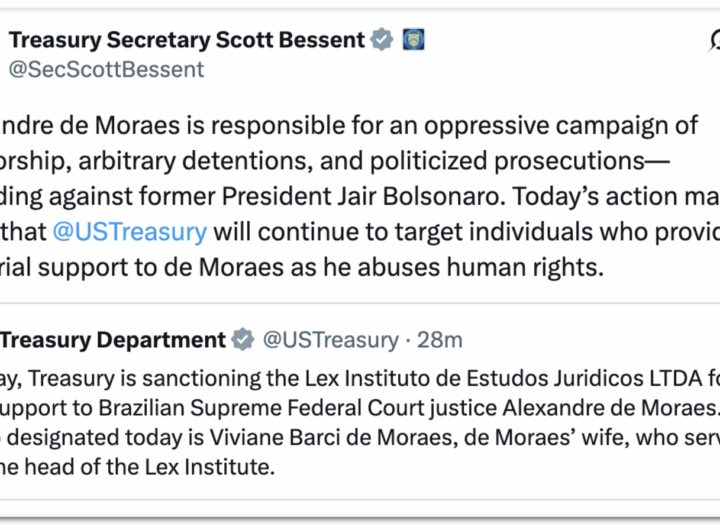Click the Treasury seal affiliation badge

click(413, 41)
